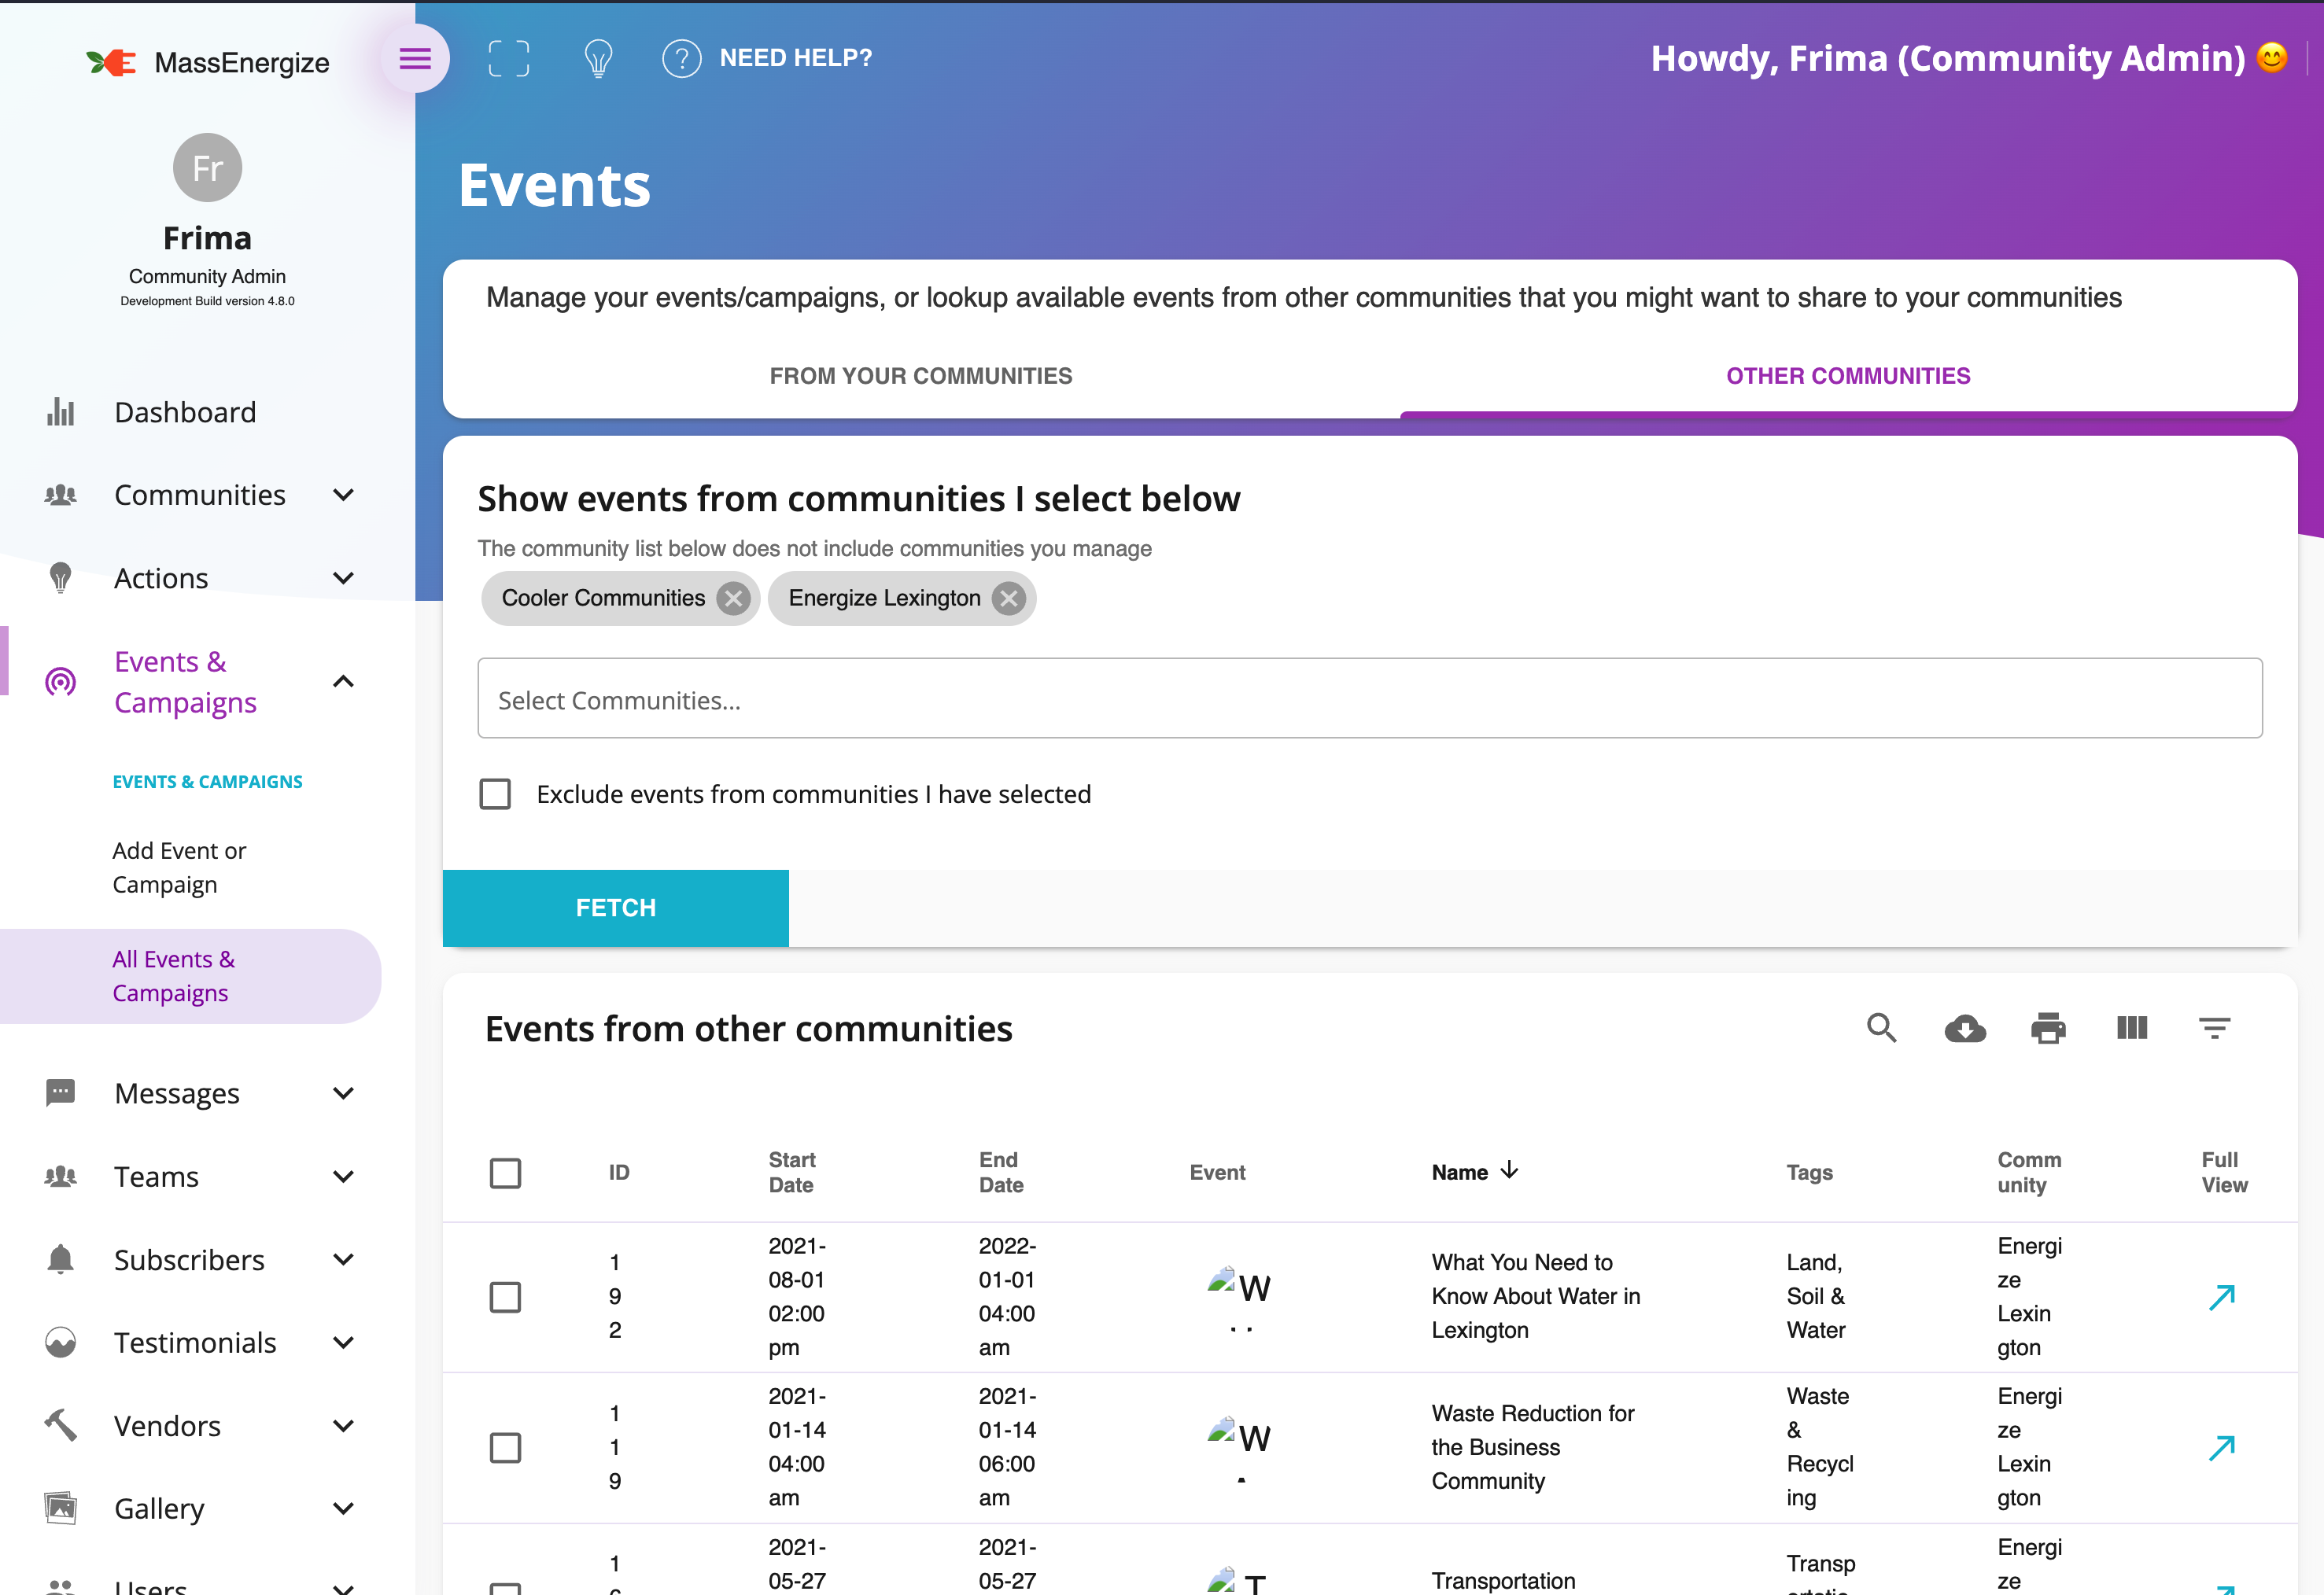Select the checkbox for event ID 192
2324x1595 pixels.
point(506,1296)
